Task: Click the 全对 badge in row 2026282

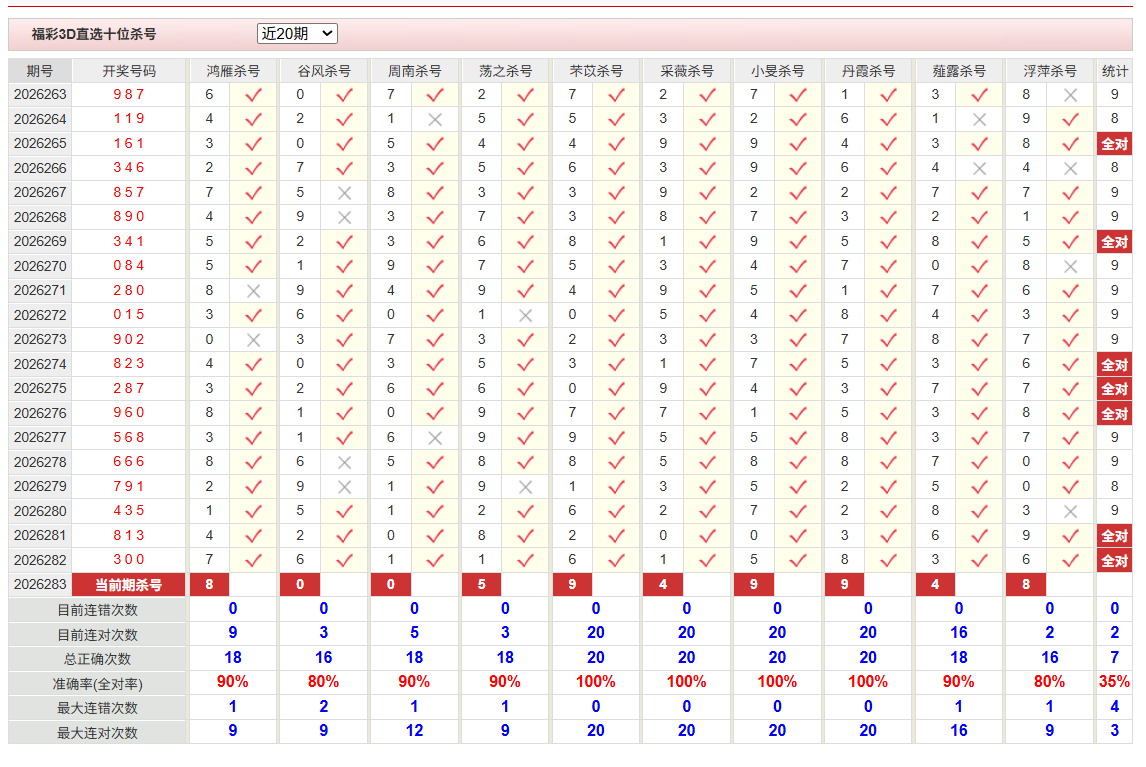Action: [x=1115, y=561]
